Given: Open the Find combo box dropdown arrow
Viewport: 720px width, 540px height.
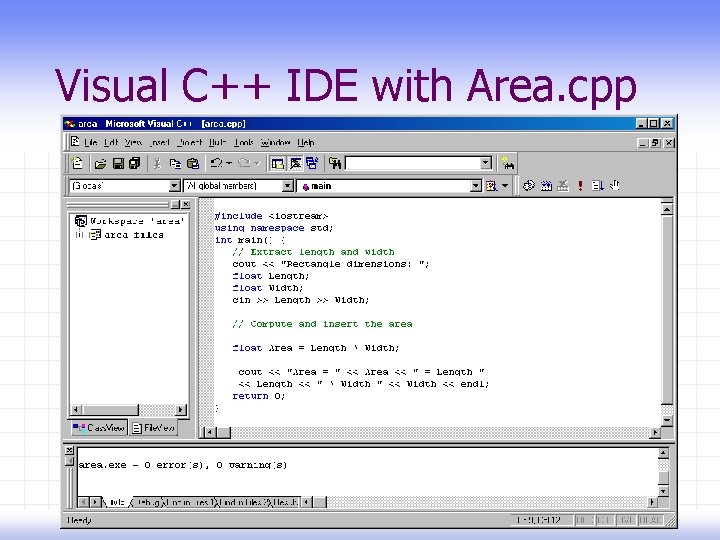Looking at the screenshot, I should click(486, 163).
